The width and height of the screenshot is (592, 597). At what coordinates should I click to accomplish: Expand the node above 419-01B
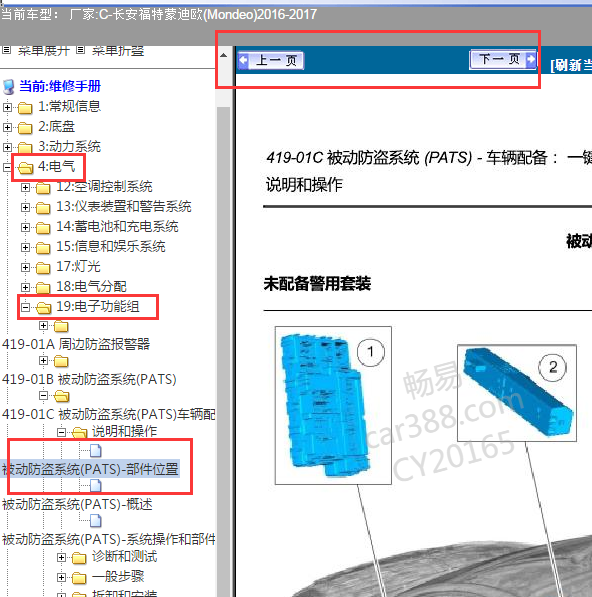(x=43, y=361)
